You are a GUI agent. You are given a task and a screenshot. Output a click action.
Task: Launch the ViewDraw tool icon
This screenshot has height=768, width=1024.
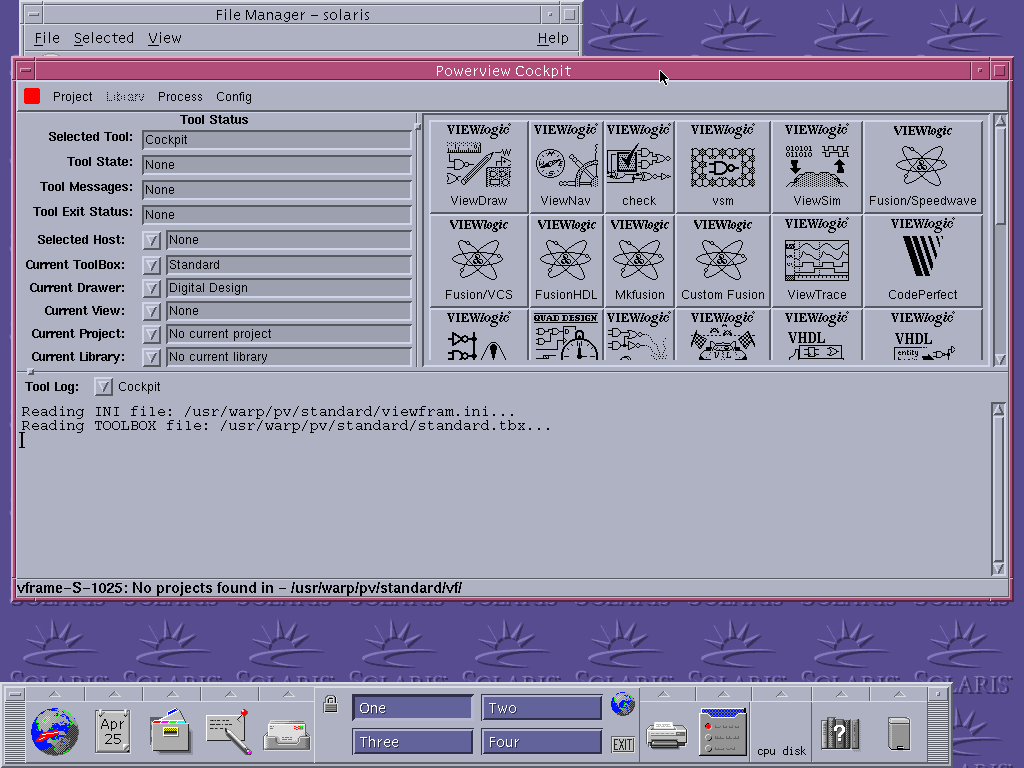[x=479, y=166]
